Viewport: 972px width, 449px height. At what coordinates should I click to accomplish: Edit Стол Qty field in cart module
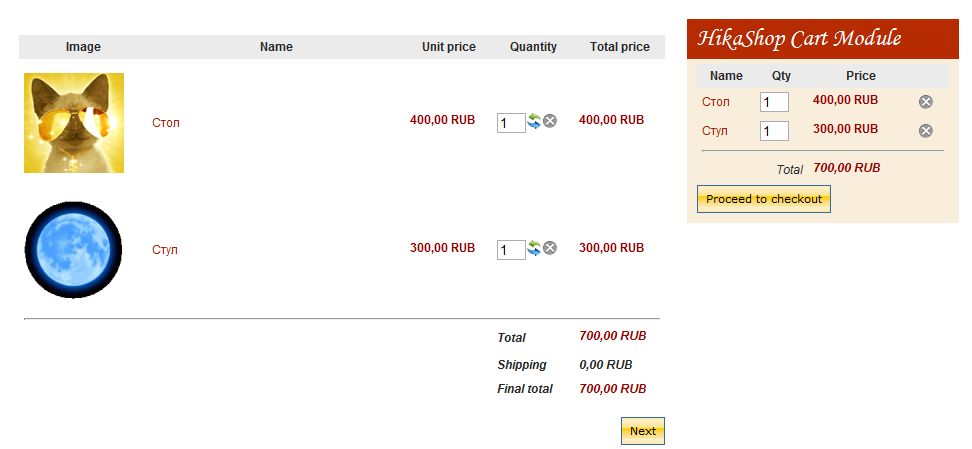click(x=774, y=102)
